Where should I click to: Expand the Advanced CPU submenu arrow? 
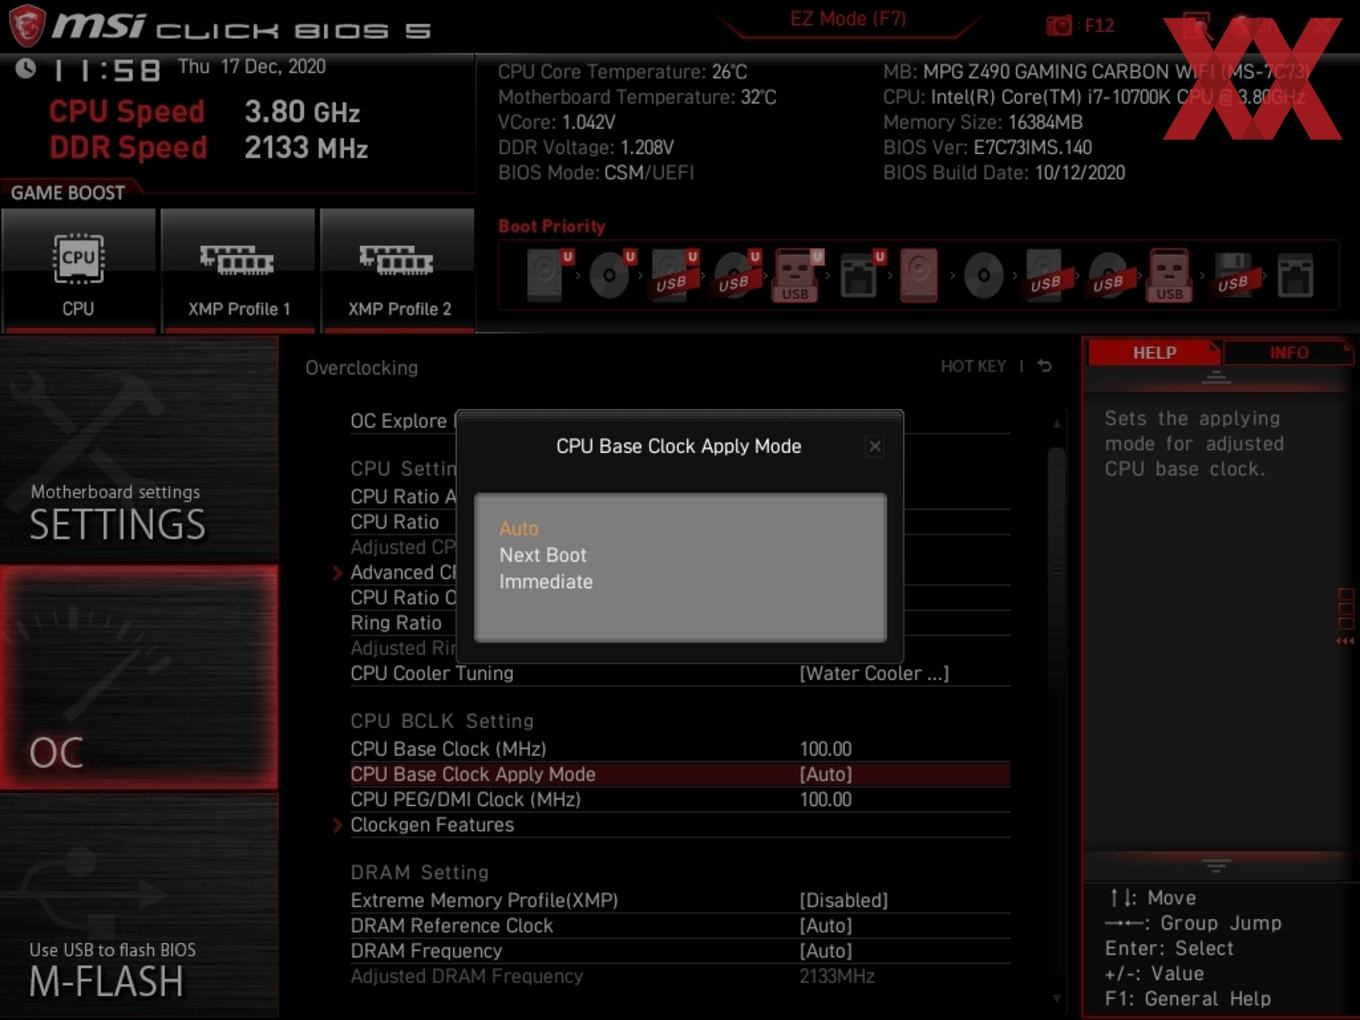pos(337,573)
